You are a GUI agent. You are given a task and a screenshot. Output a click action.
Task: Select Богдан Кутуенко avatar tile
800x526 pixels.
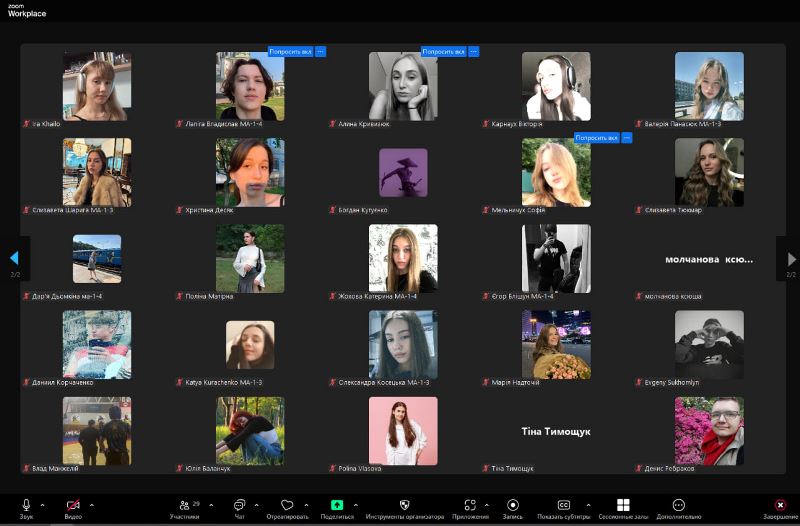[403, 172]
